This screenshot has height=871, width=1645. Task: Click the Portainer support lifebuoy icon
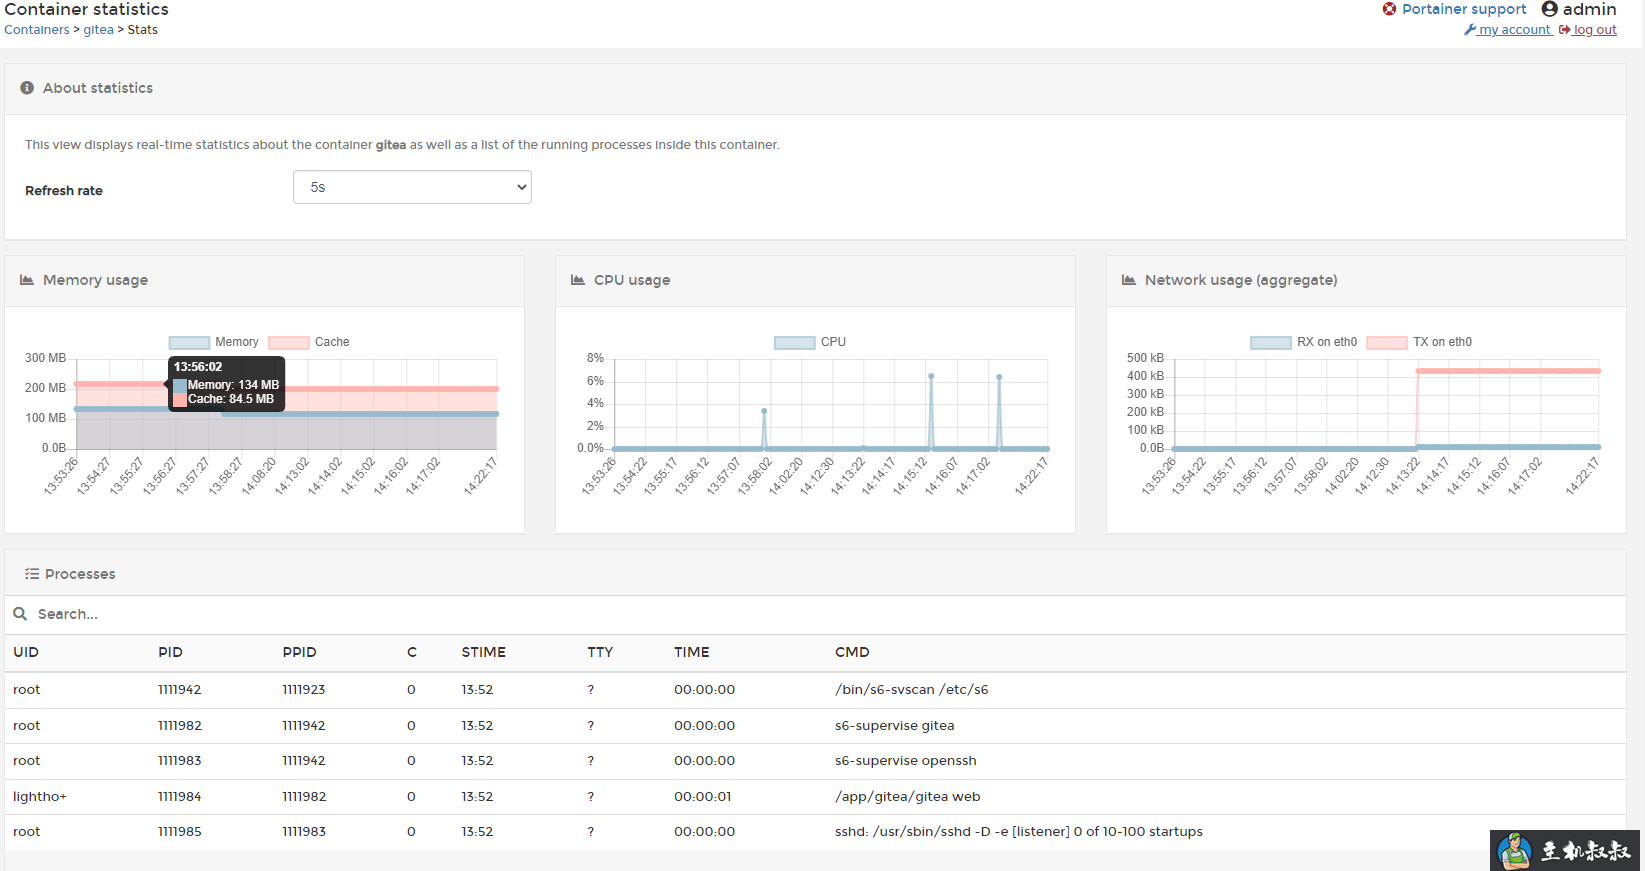1389,9
